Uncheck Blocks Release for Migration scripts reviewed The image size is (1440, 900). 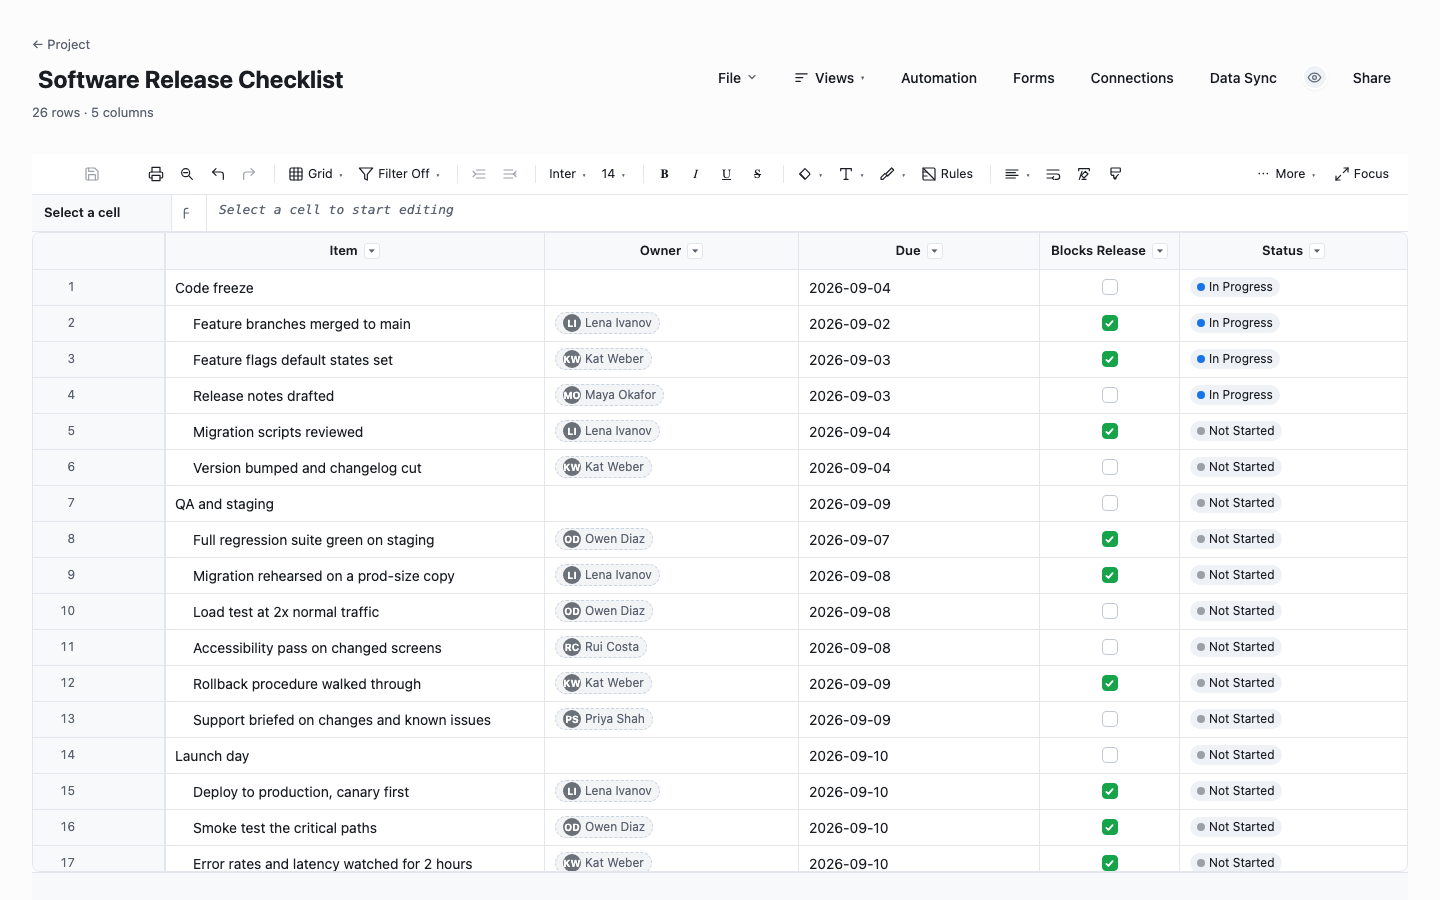(1110, 431)
